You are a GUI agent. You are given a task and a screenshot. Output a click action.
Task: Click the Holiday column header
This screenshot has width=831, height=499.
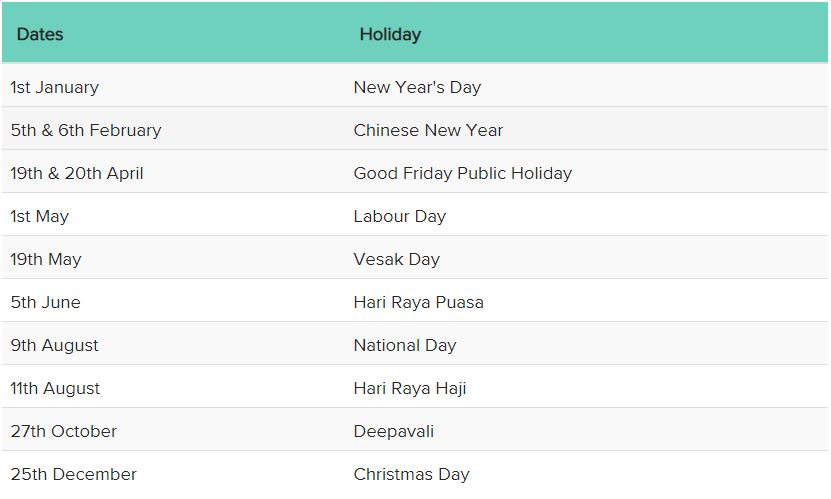[390, 34]
